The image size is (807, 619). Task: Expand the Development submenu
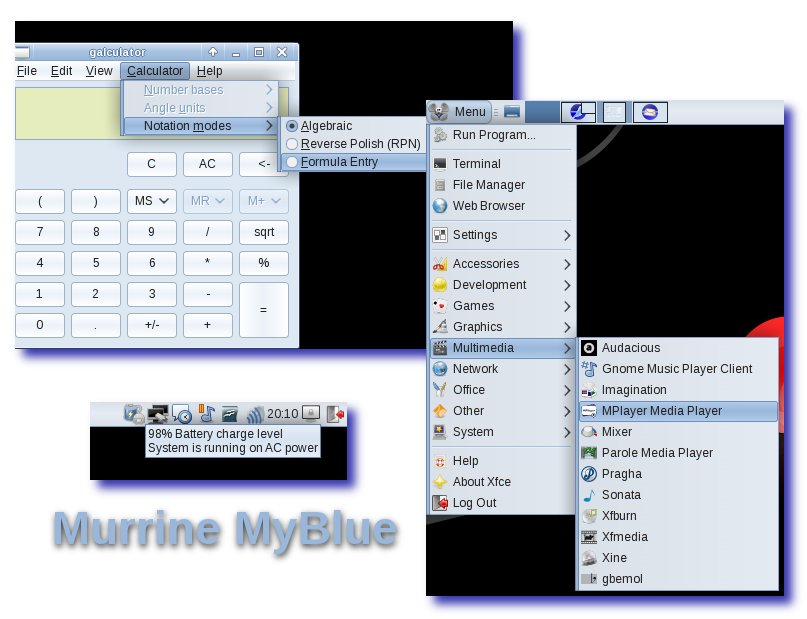click(x=502, y=285)
